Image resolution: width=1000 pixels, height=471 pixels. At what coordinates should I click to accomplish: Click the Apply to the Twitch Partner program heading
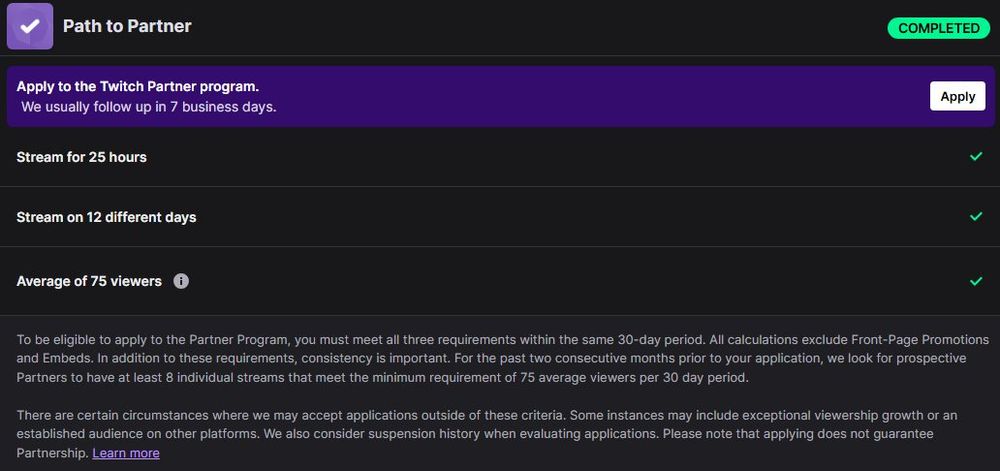click(138, 86)
